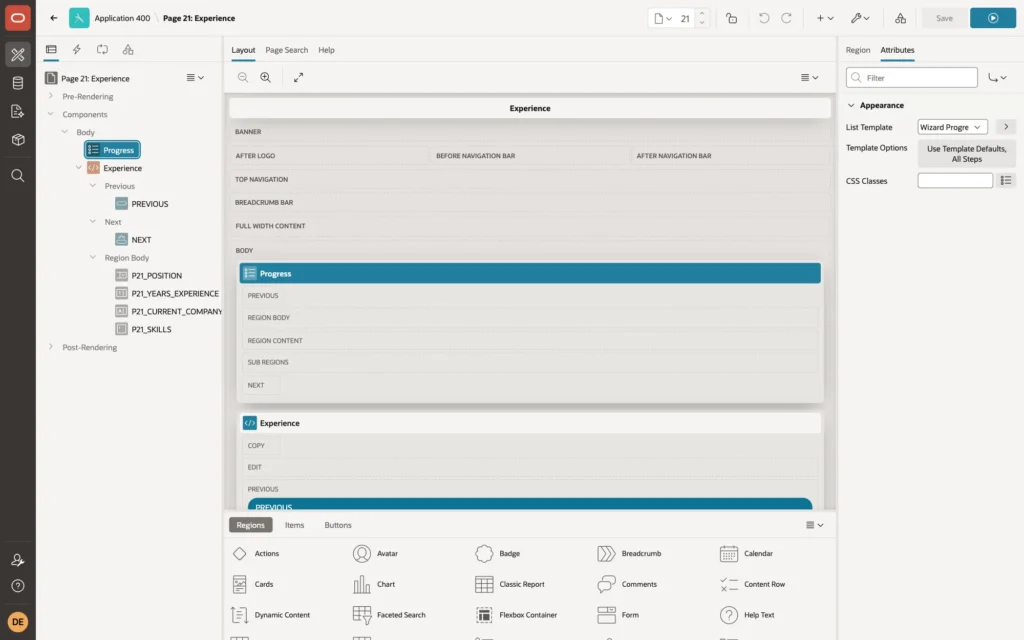
Task: Open administration user icon in sidebar
Action: 18,560
